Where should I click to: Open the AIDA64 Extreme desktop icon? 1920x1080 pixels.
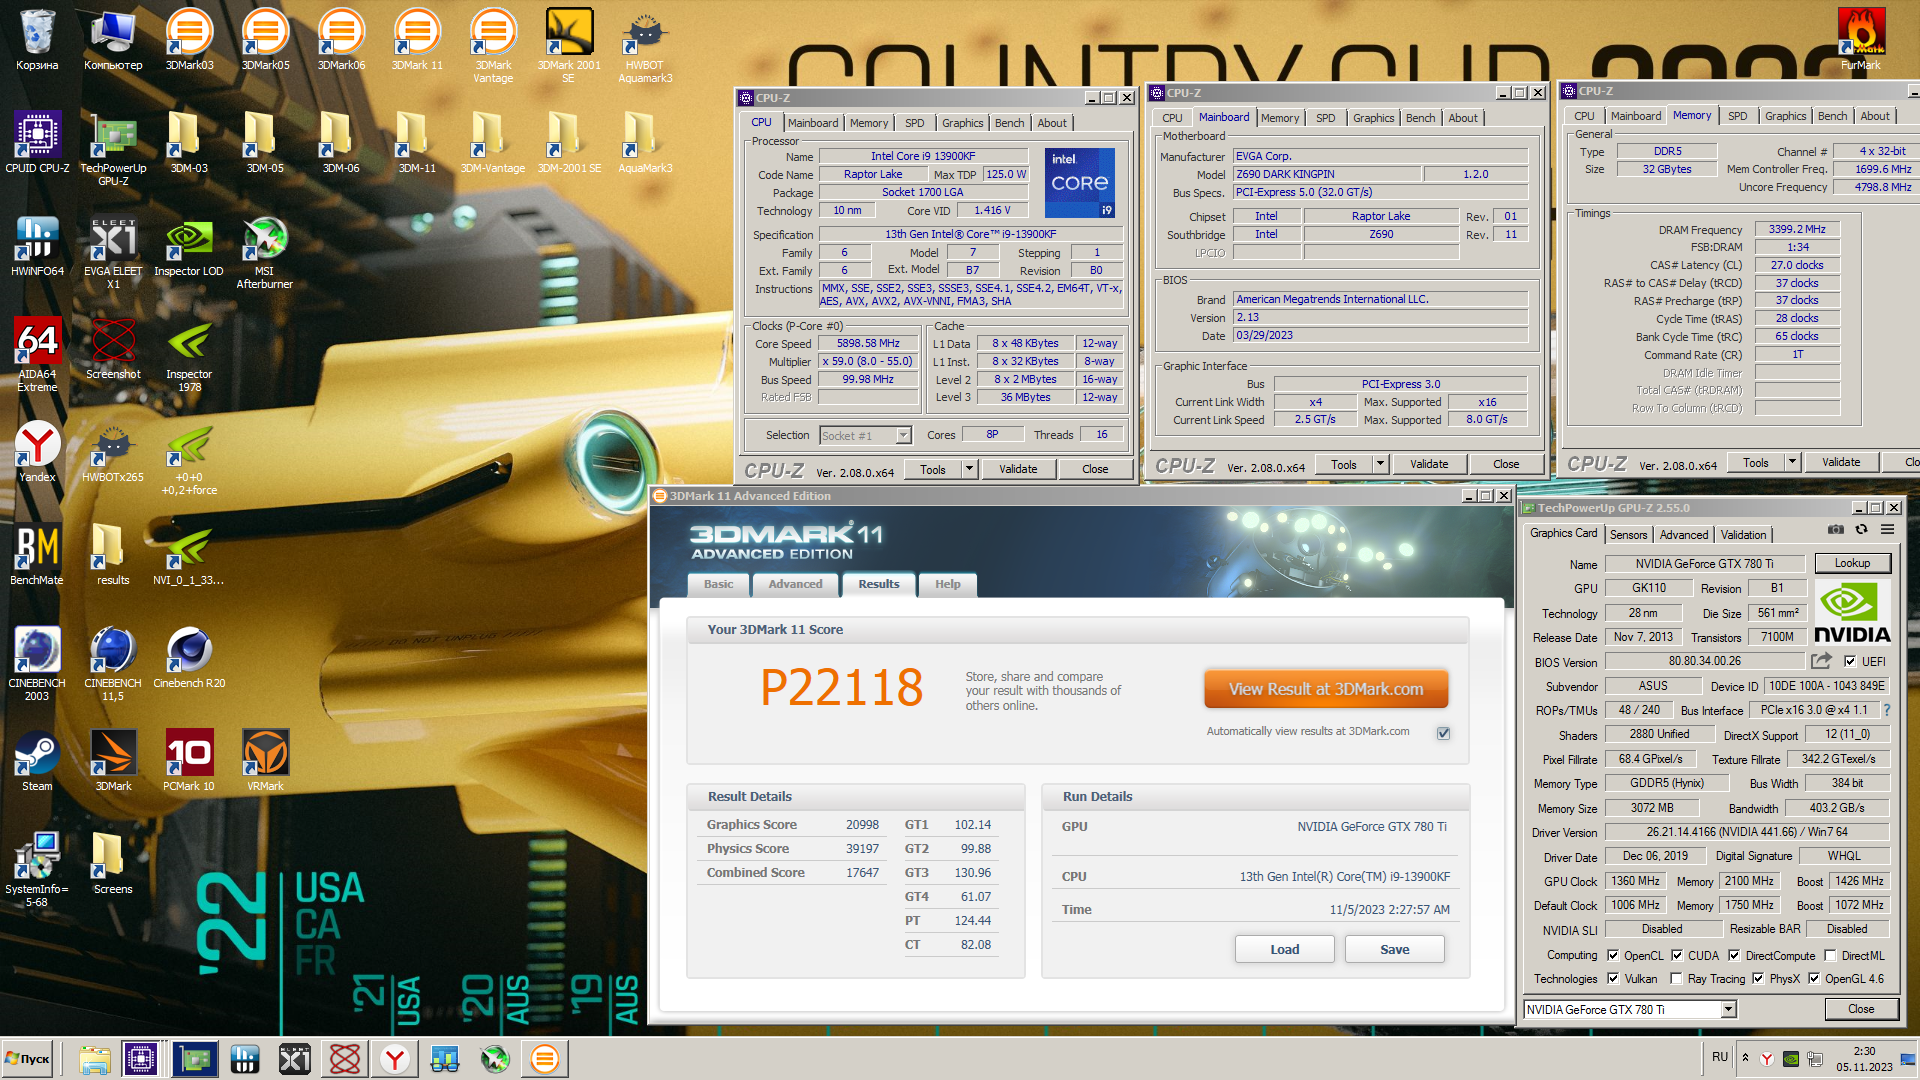[x=37, y=356]
